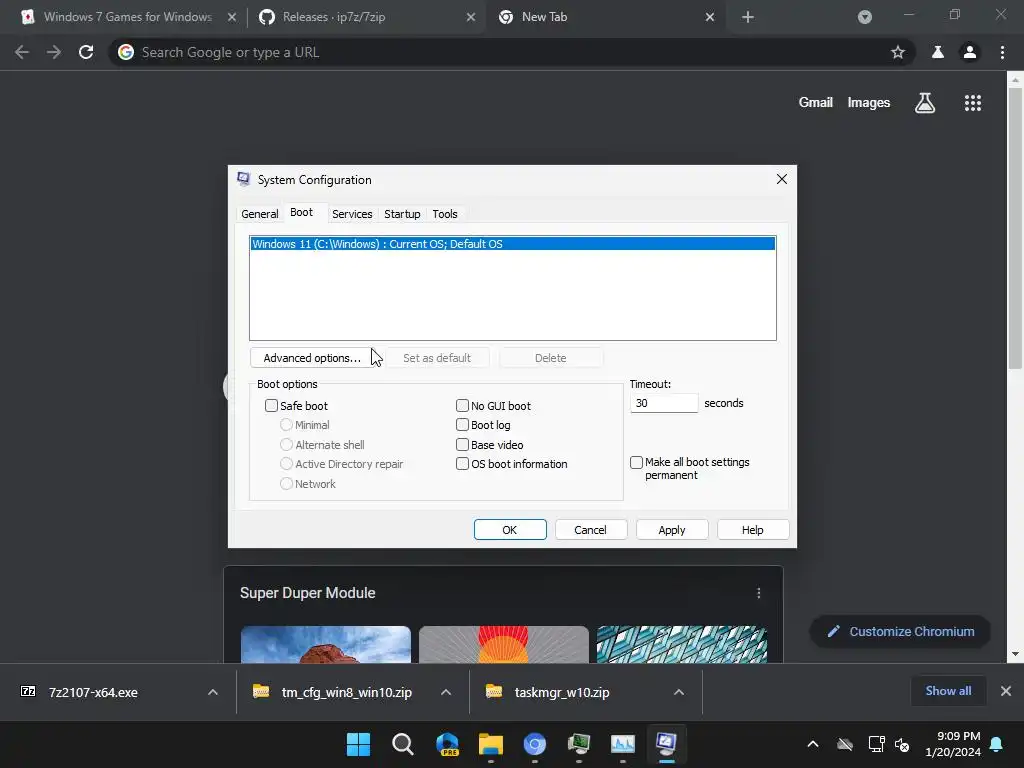1024x768 pixels.
Task: Expand options for 7z2107-x64.exe download
Action: click(x=212, y=692)
